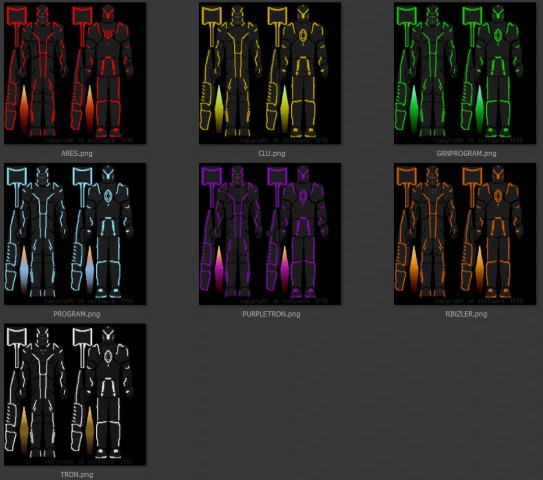Click the CLU.png file name label

click(272, 153)
